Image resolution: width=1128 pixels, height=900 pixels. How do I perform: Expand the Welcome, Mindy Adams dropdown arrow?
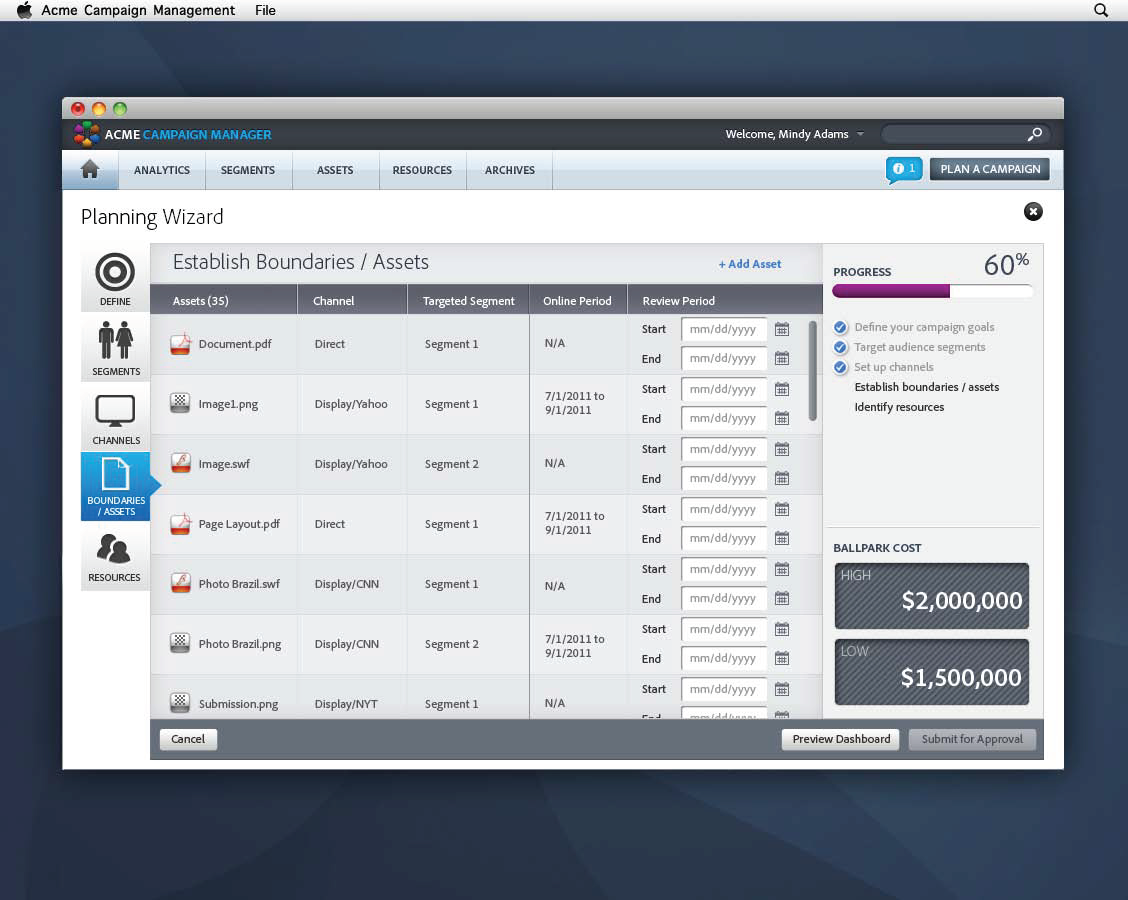pyautogui.click(x=860, y=135)
